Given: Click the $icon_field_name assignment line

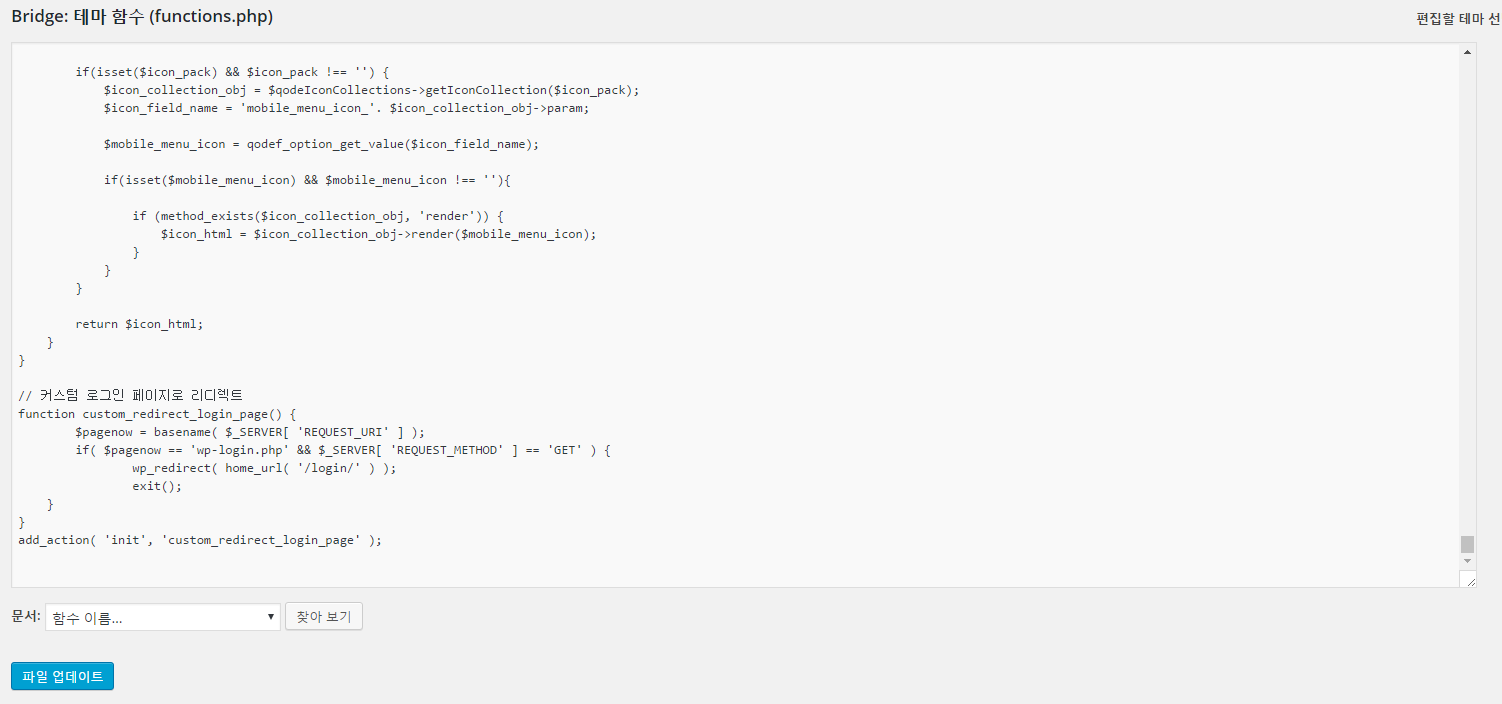Looking at the screenshot, I should (x=346, y=108).
